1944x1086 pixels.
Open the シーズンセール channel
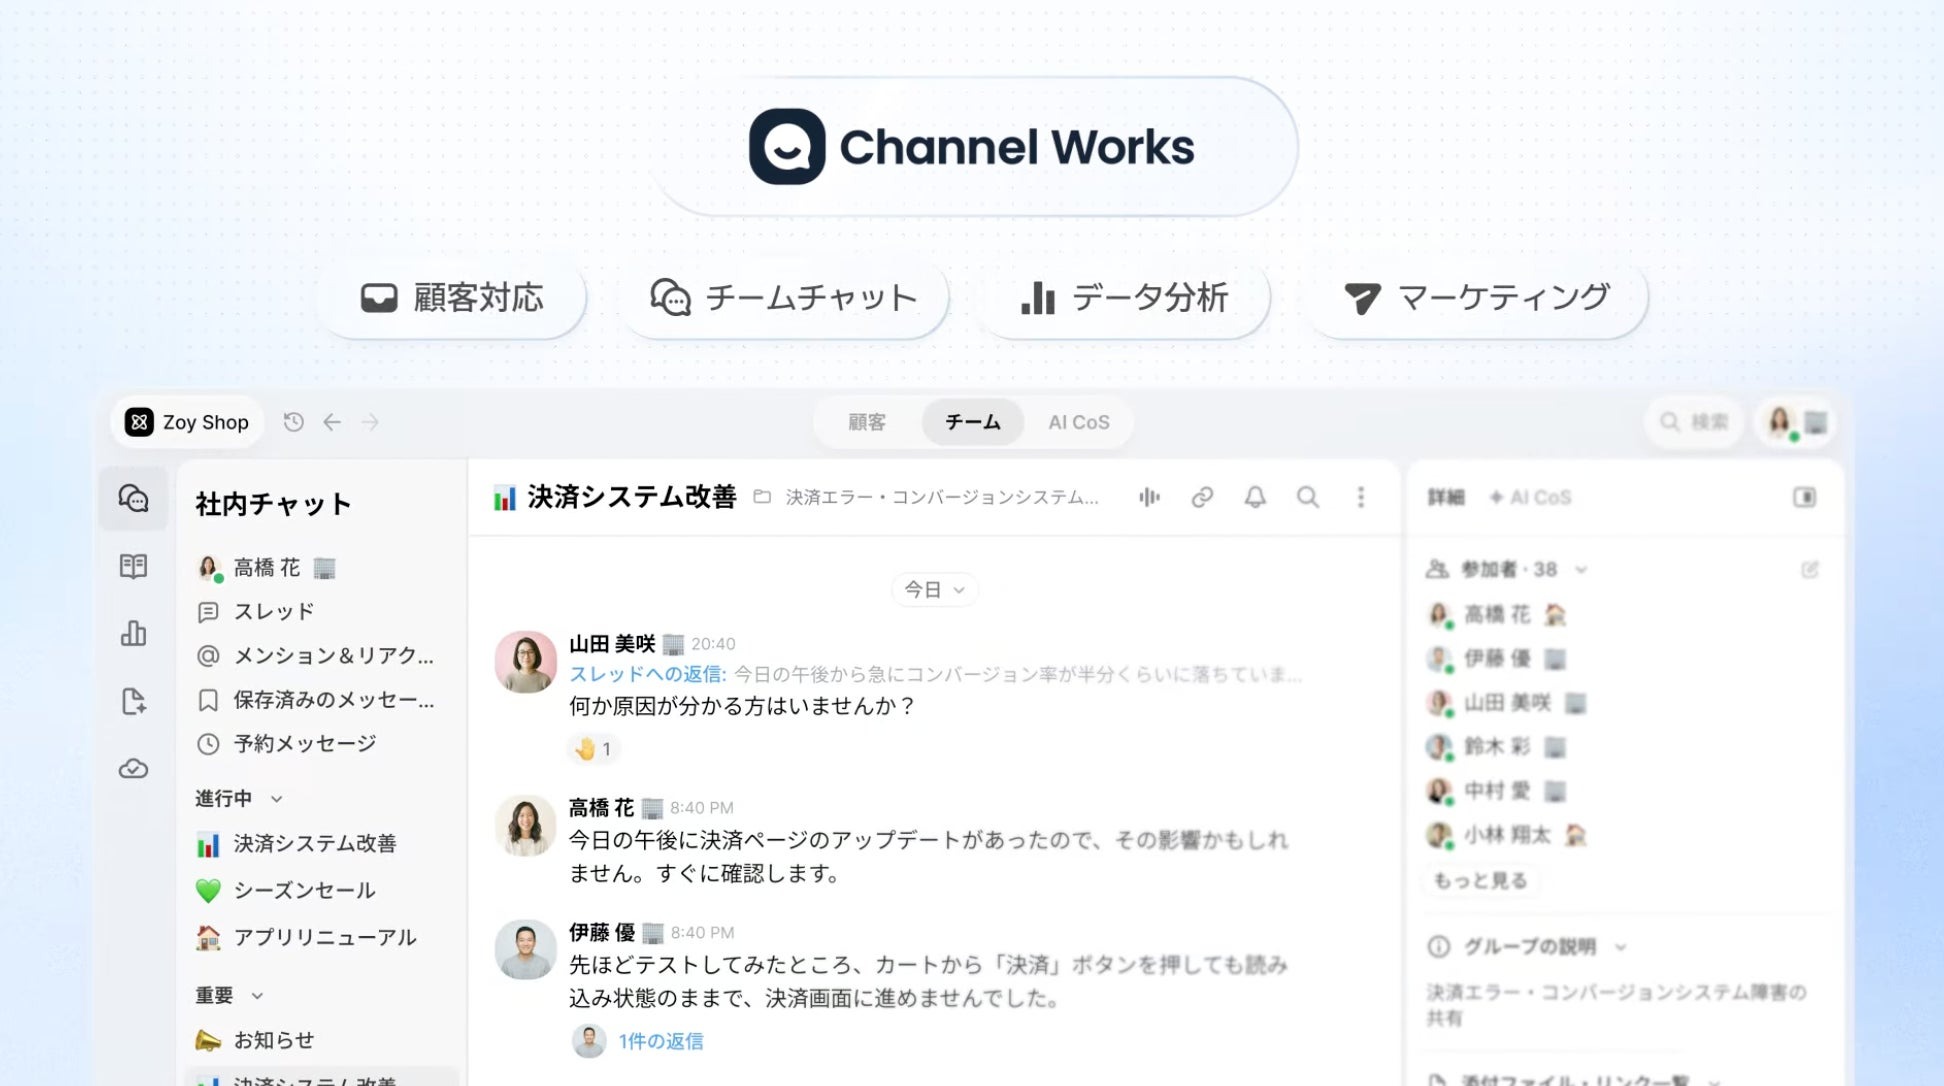click(x=286, y=890)
